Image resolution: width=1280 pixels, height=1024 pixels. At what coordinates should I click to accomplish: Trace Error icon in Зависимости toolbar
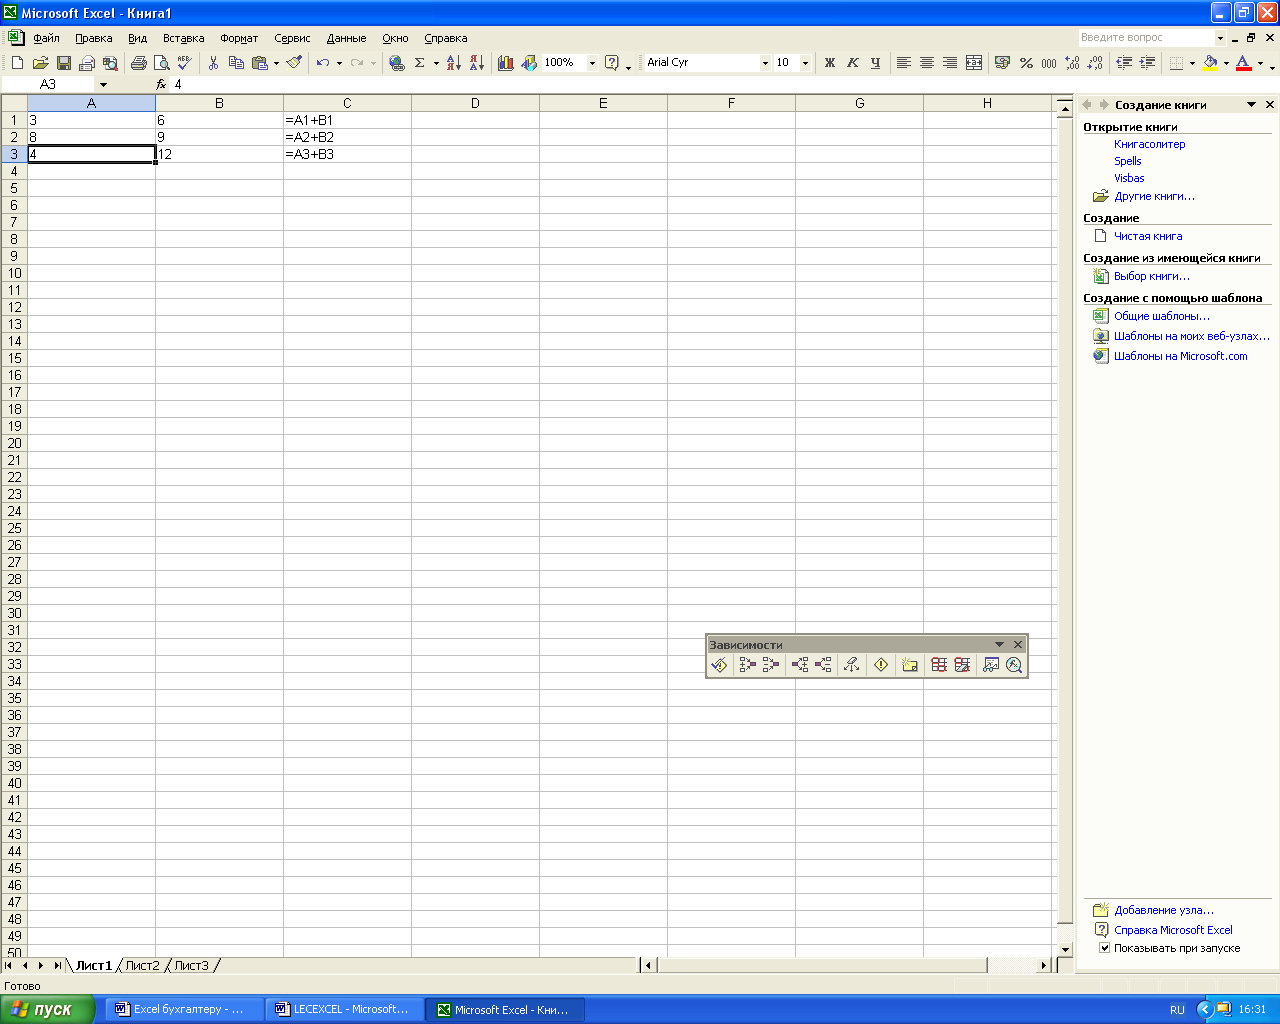click(x=880, y=665)
